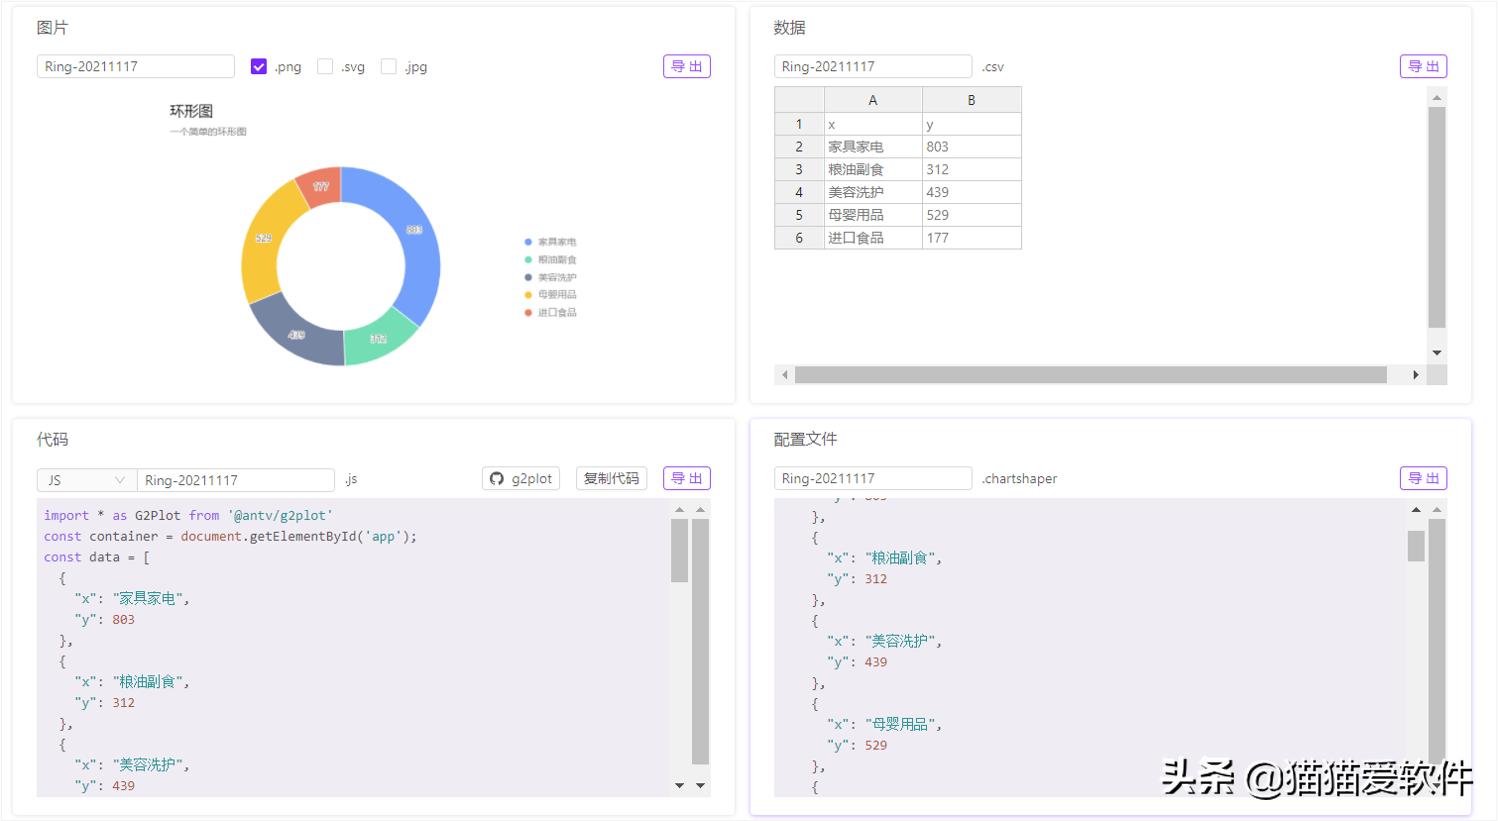
Task: Export the .chartshaper config file
Action: (1422, 479)
